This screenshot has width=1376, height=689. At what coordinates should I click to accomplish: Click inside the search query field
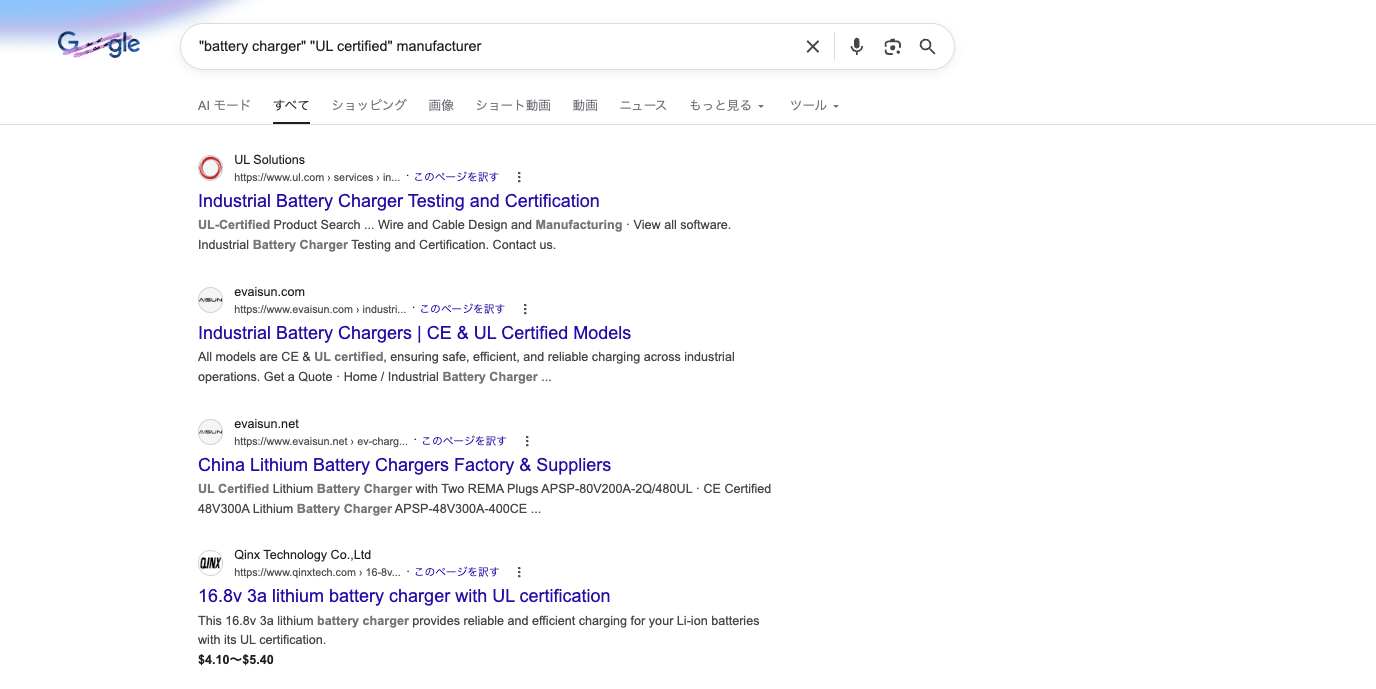[x=500, y=46]
